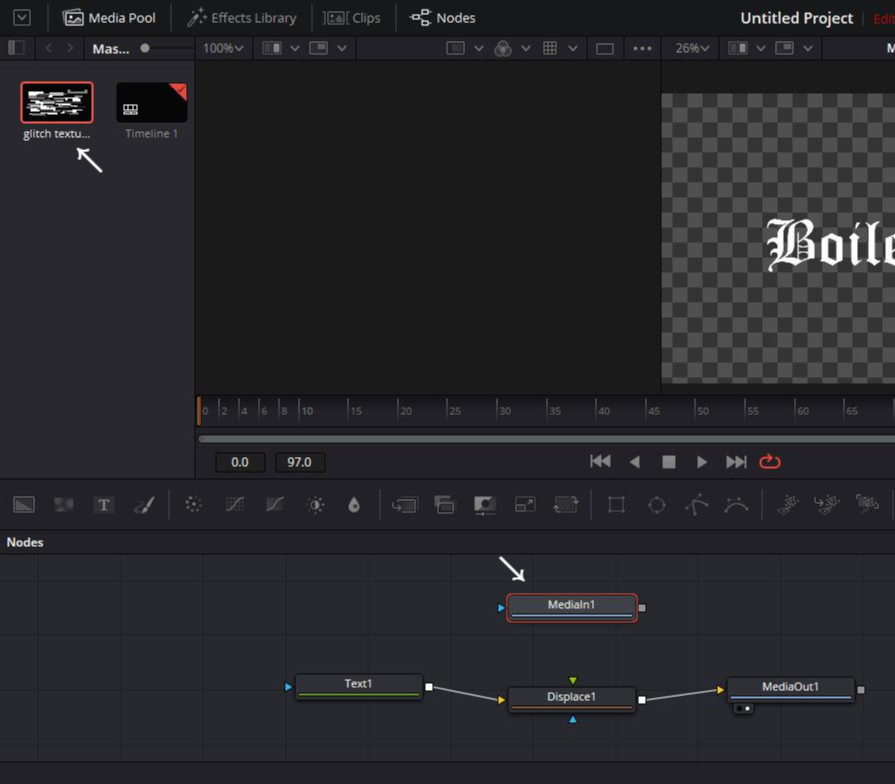Open the viewer three-dots options menu
This screenshot has height=784, width=895.
[x=642, y=49]
